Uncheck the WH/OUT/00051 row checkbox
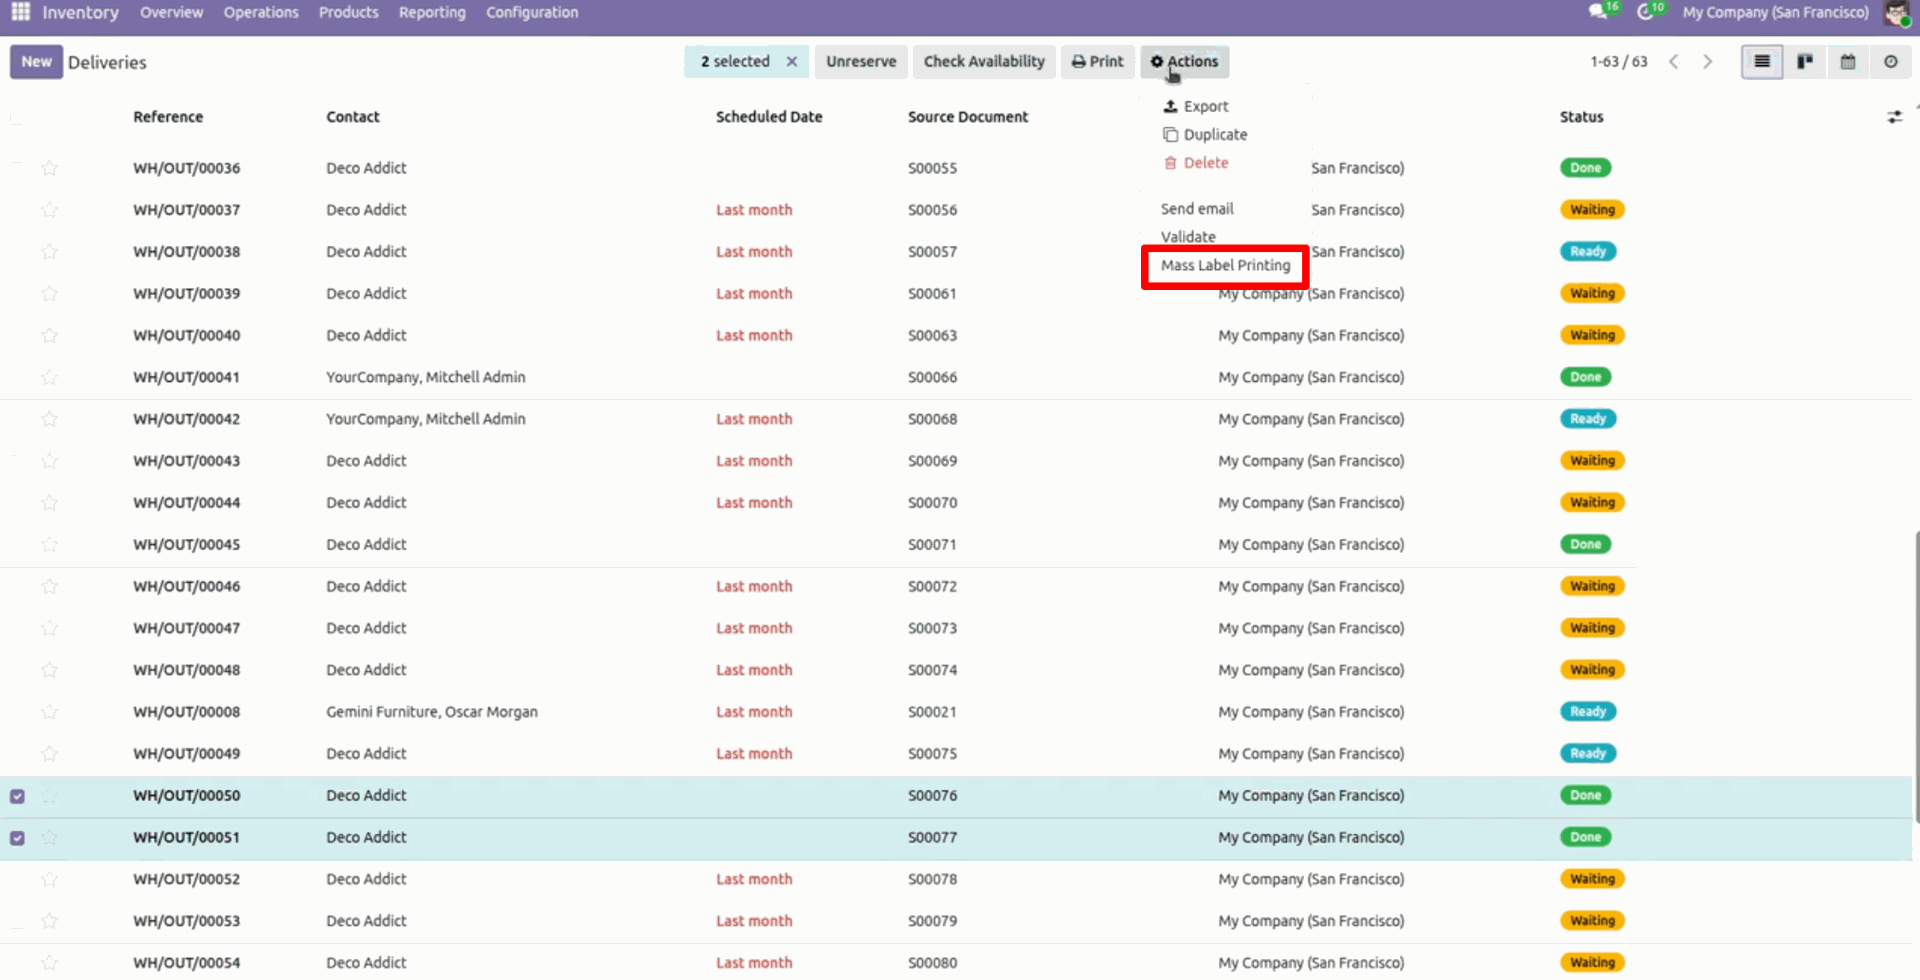 (x=17, y=838)
